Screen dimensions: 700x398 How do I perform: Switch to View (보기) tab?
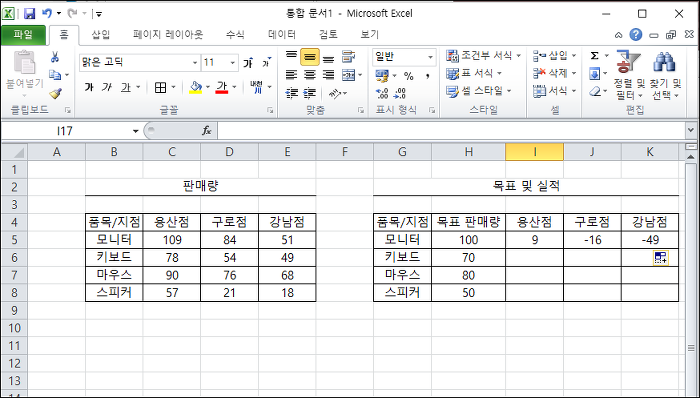(370, 34)
